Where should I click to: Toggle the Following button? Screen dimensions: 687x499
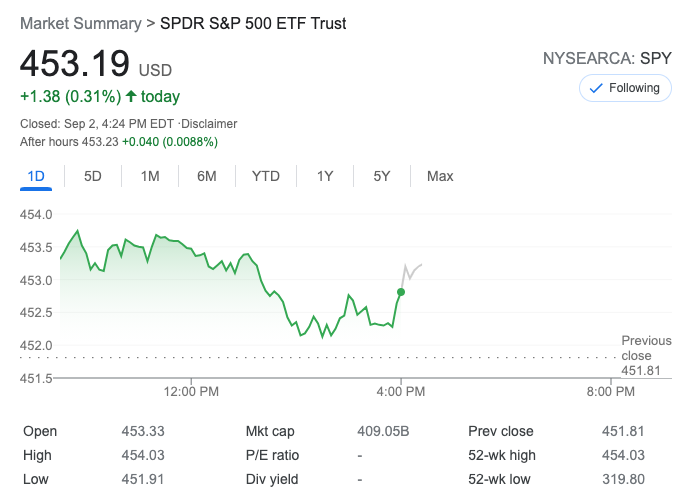625,88
